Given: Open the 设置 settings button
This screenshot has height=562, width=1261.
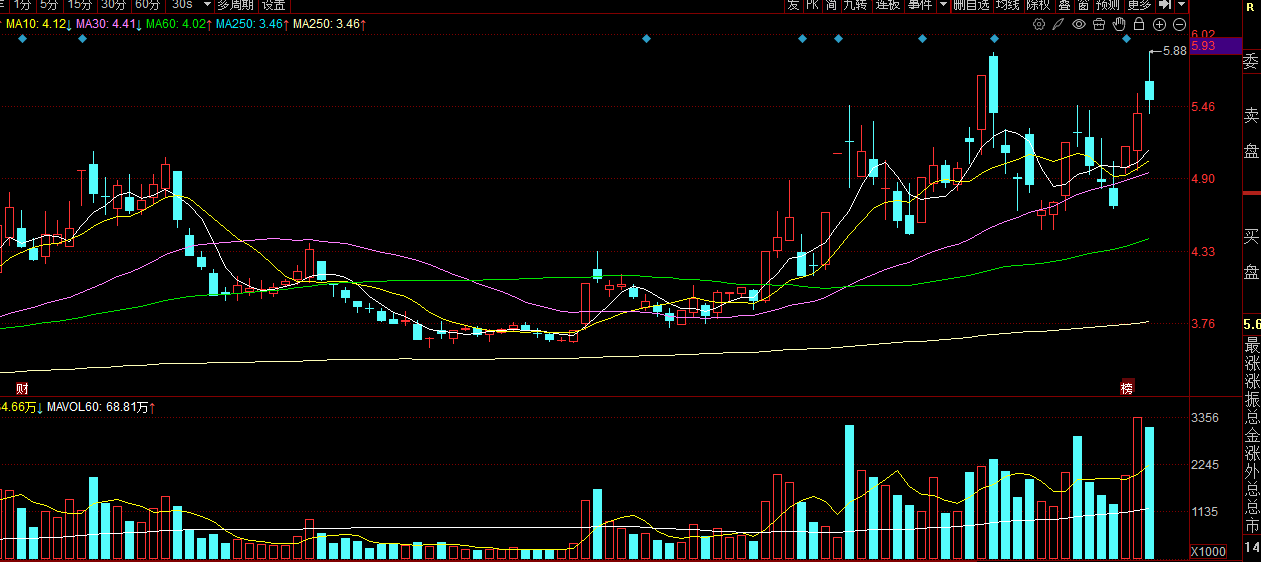Looking at the screenshot, I should click(x=274, y=5).
